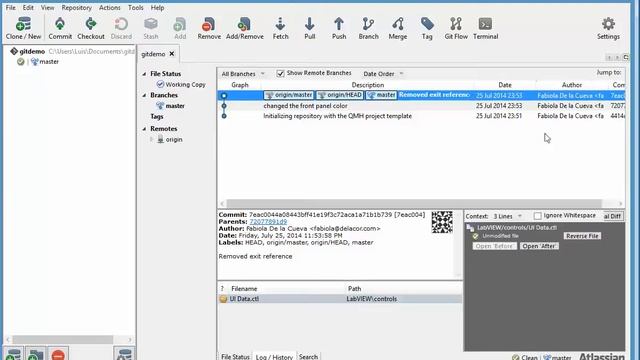The image size is (640, 360).
Task: Select gitdemo repository bookmark
Action: pyautogui.click(x=32, y=51)
